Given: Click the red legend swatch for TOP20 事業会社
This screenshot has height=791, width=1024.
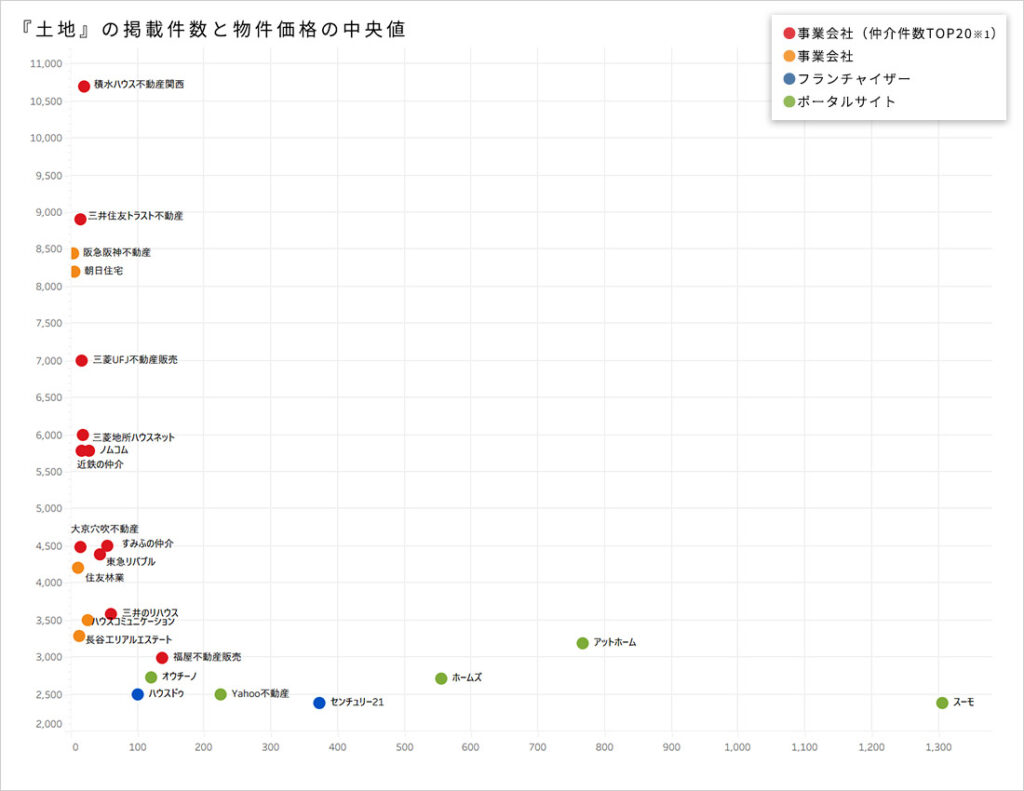Looking at the screenshot, I should tap(789, 34).
